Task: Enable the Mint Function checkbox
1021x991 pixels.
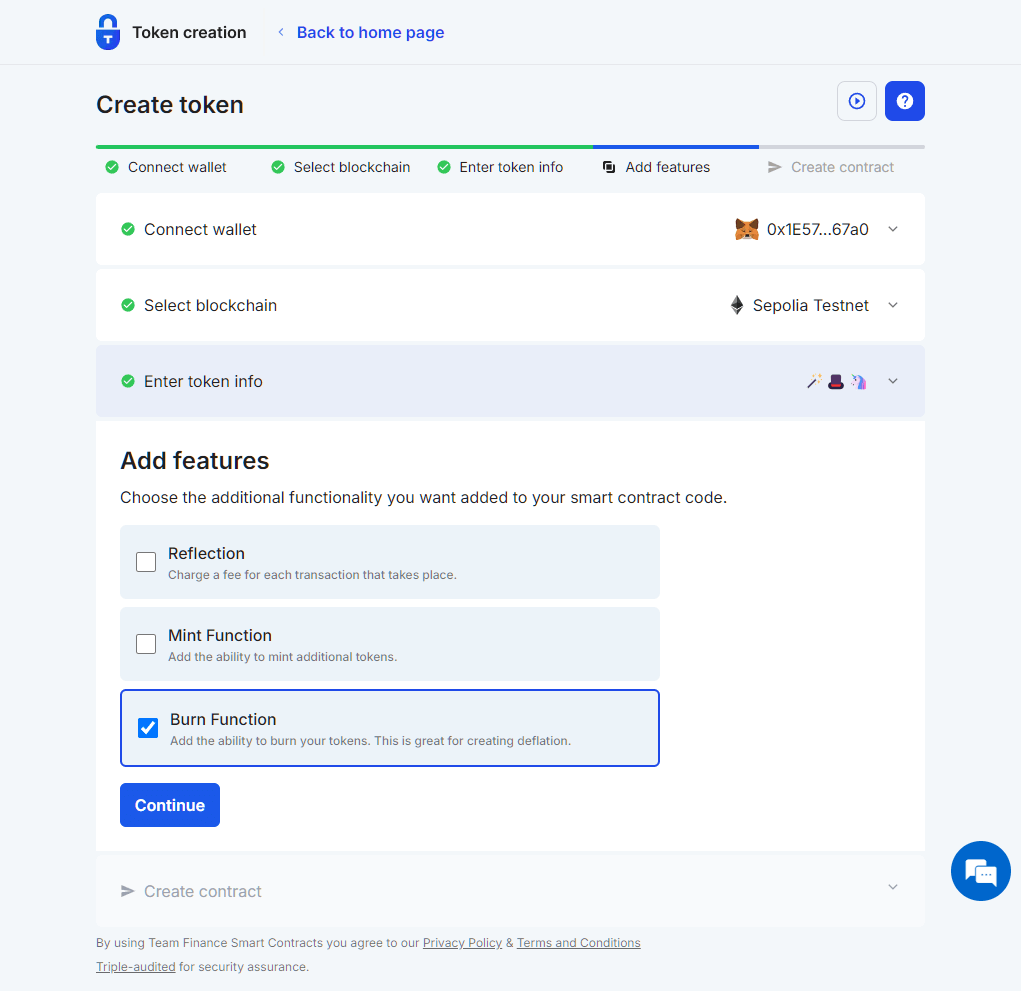Action: (145, 644)
